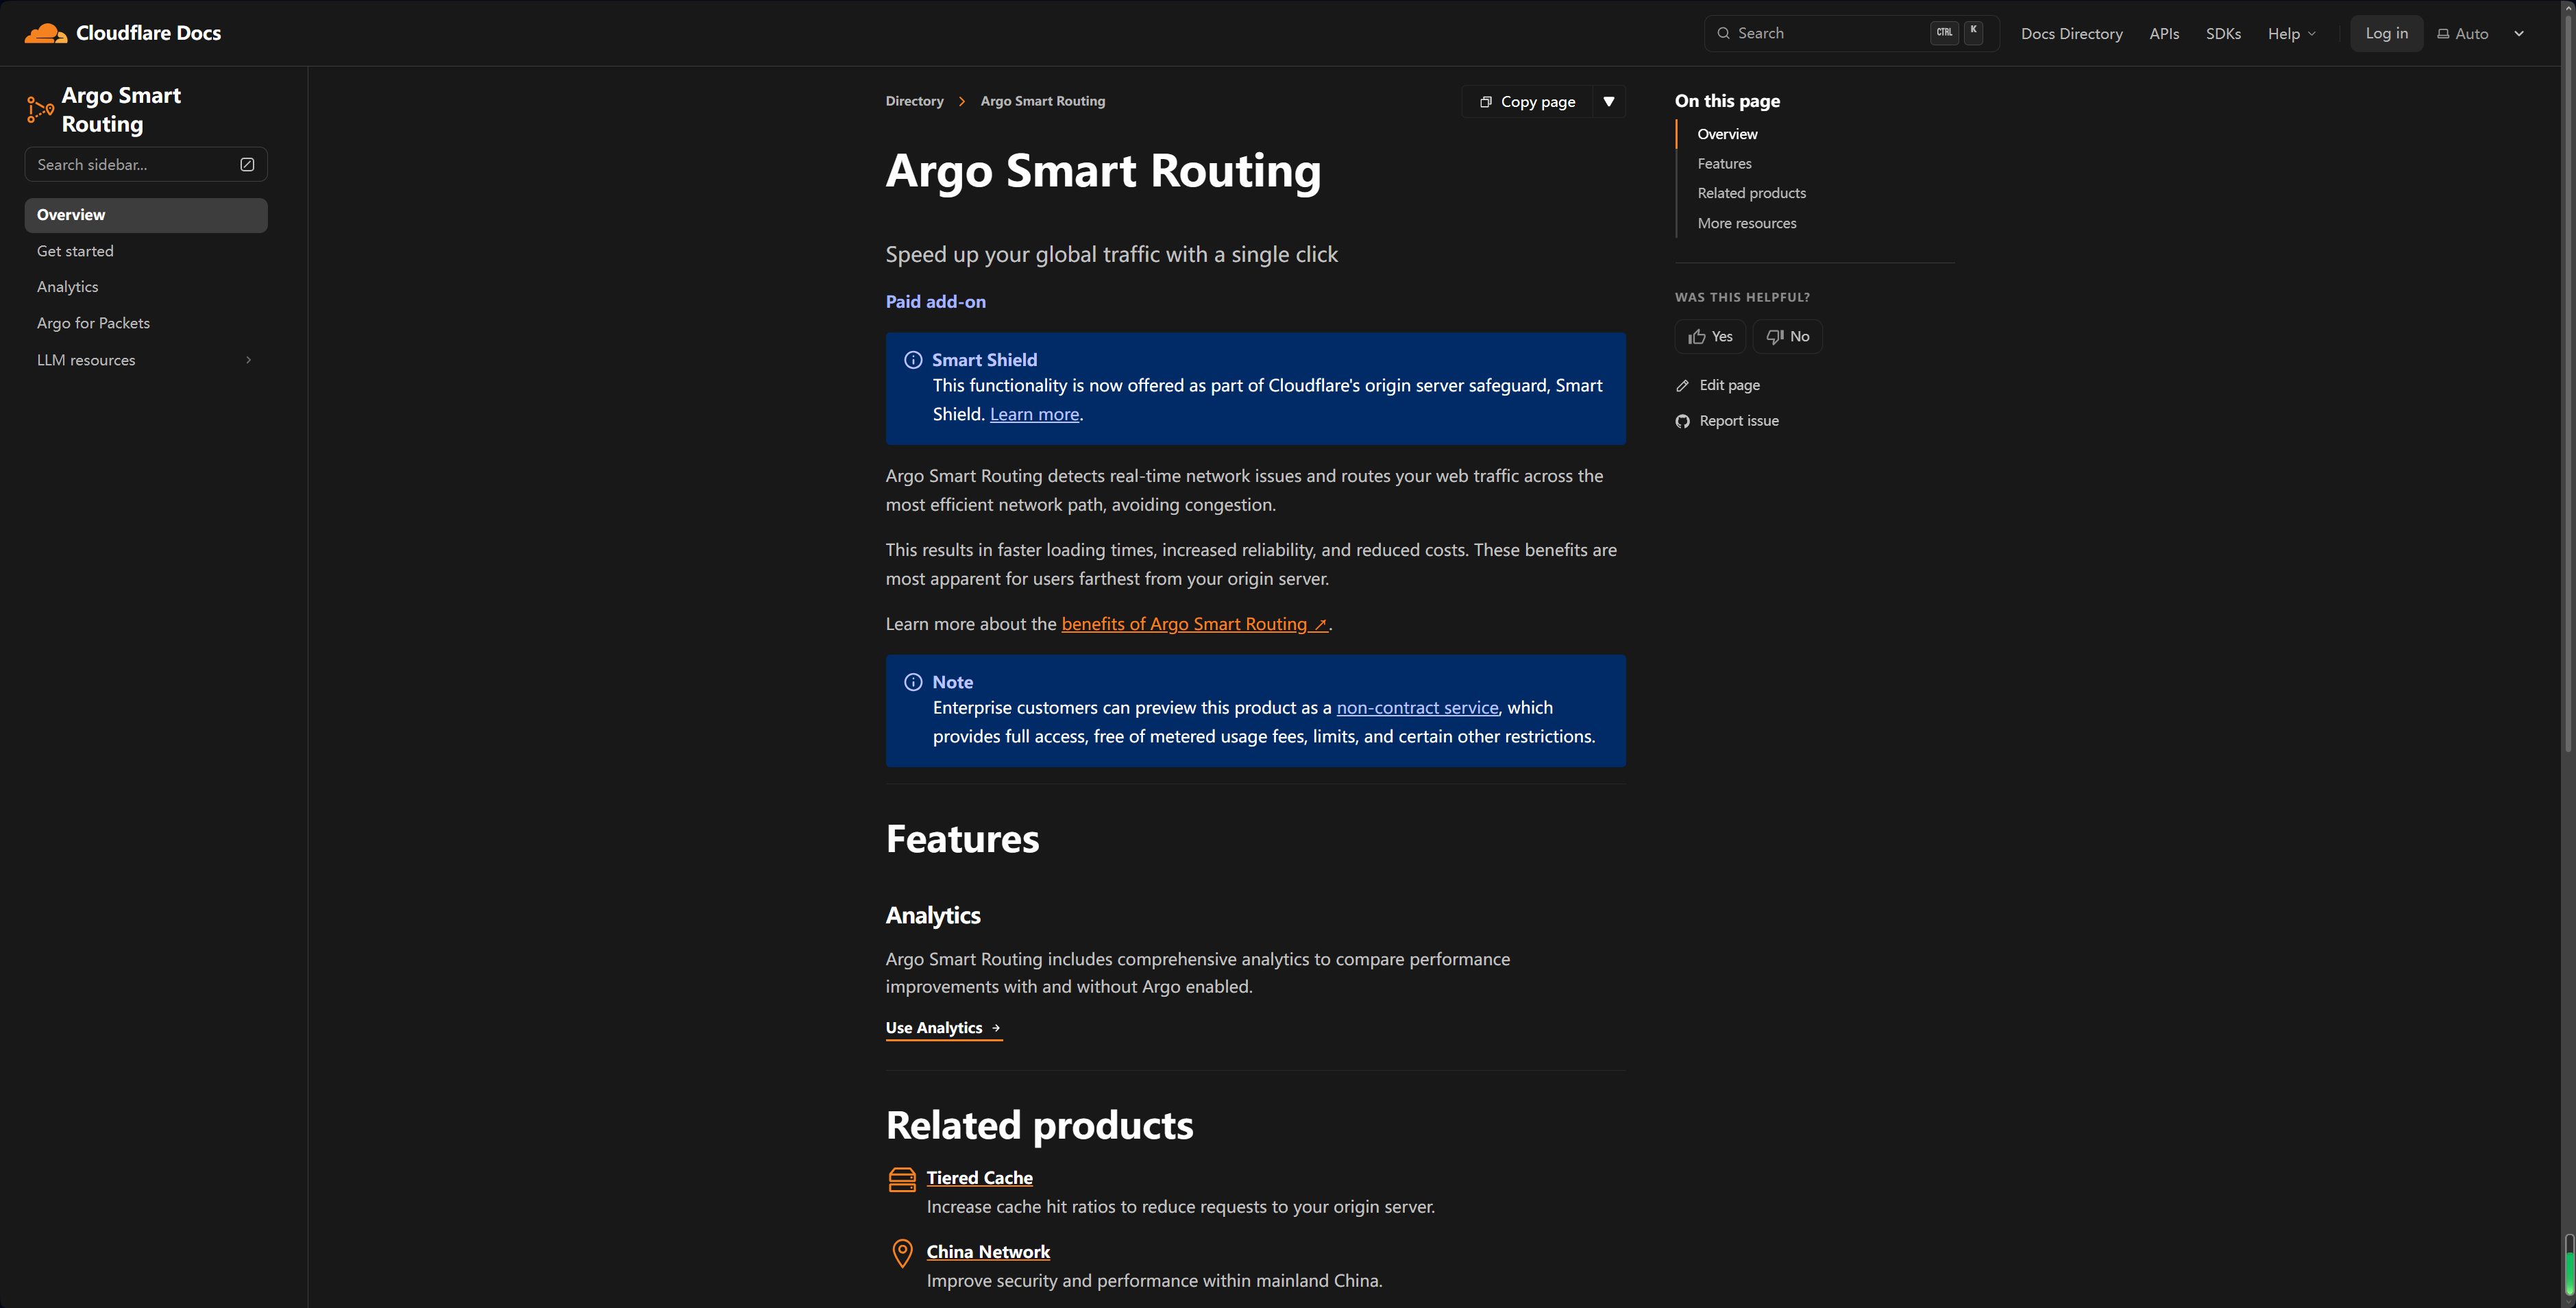This screenshot has height=1308, width=2576.
Task: Click the Tiered Cache product icon
Action: [x=902, y=1180]
